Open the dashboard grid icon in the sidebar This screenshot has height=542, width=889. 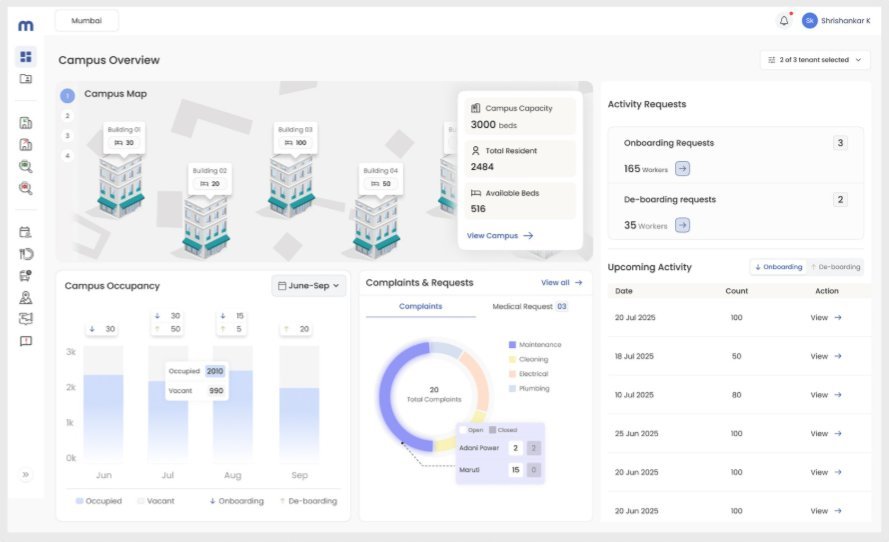26,56
